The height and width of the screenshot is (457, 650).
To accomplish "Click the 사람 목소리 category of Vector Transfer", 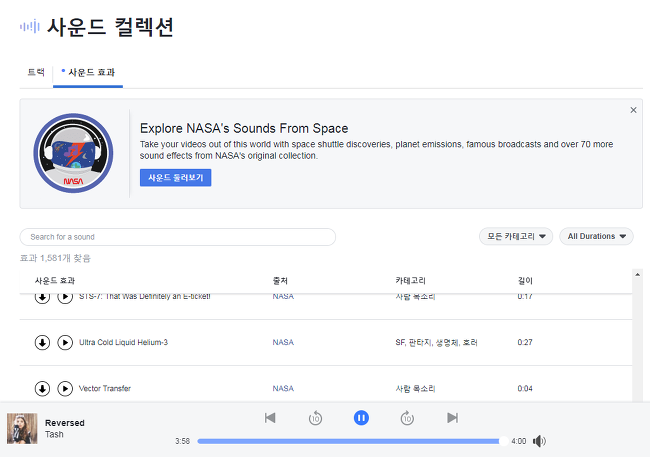I will [415, 389].
